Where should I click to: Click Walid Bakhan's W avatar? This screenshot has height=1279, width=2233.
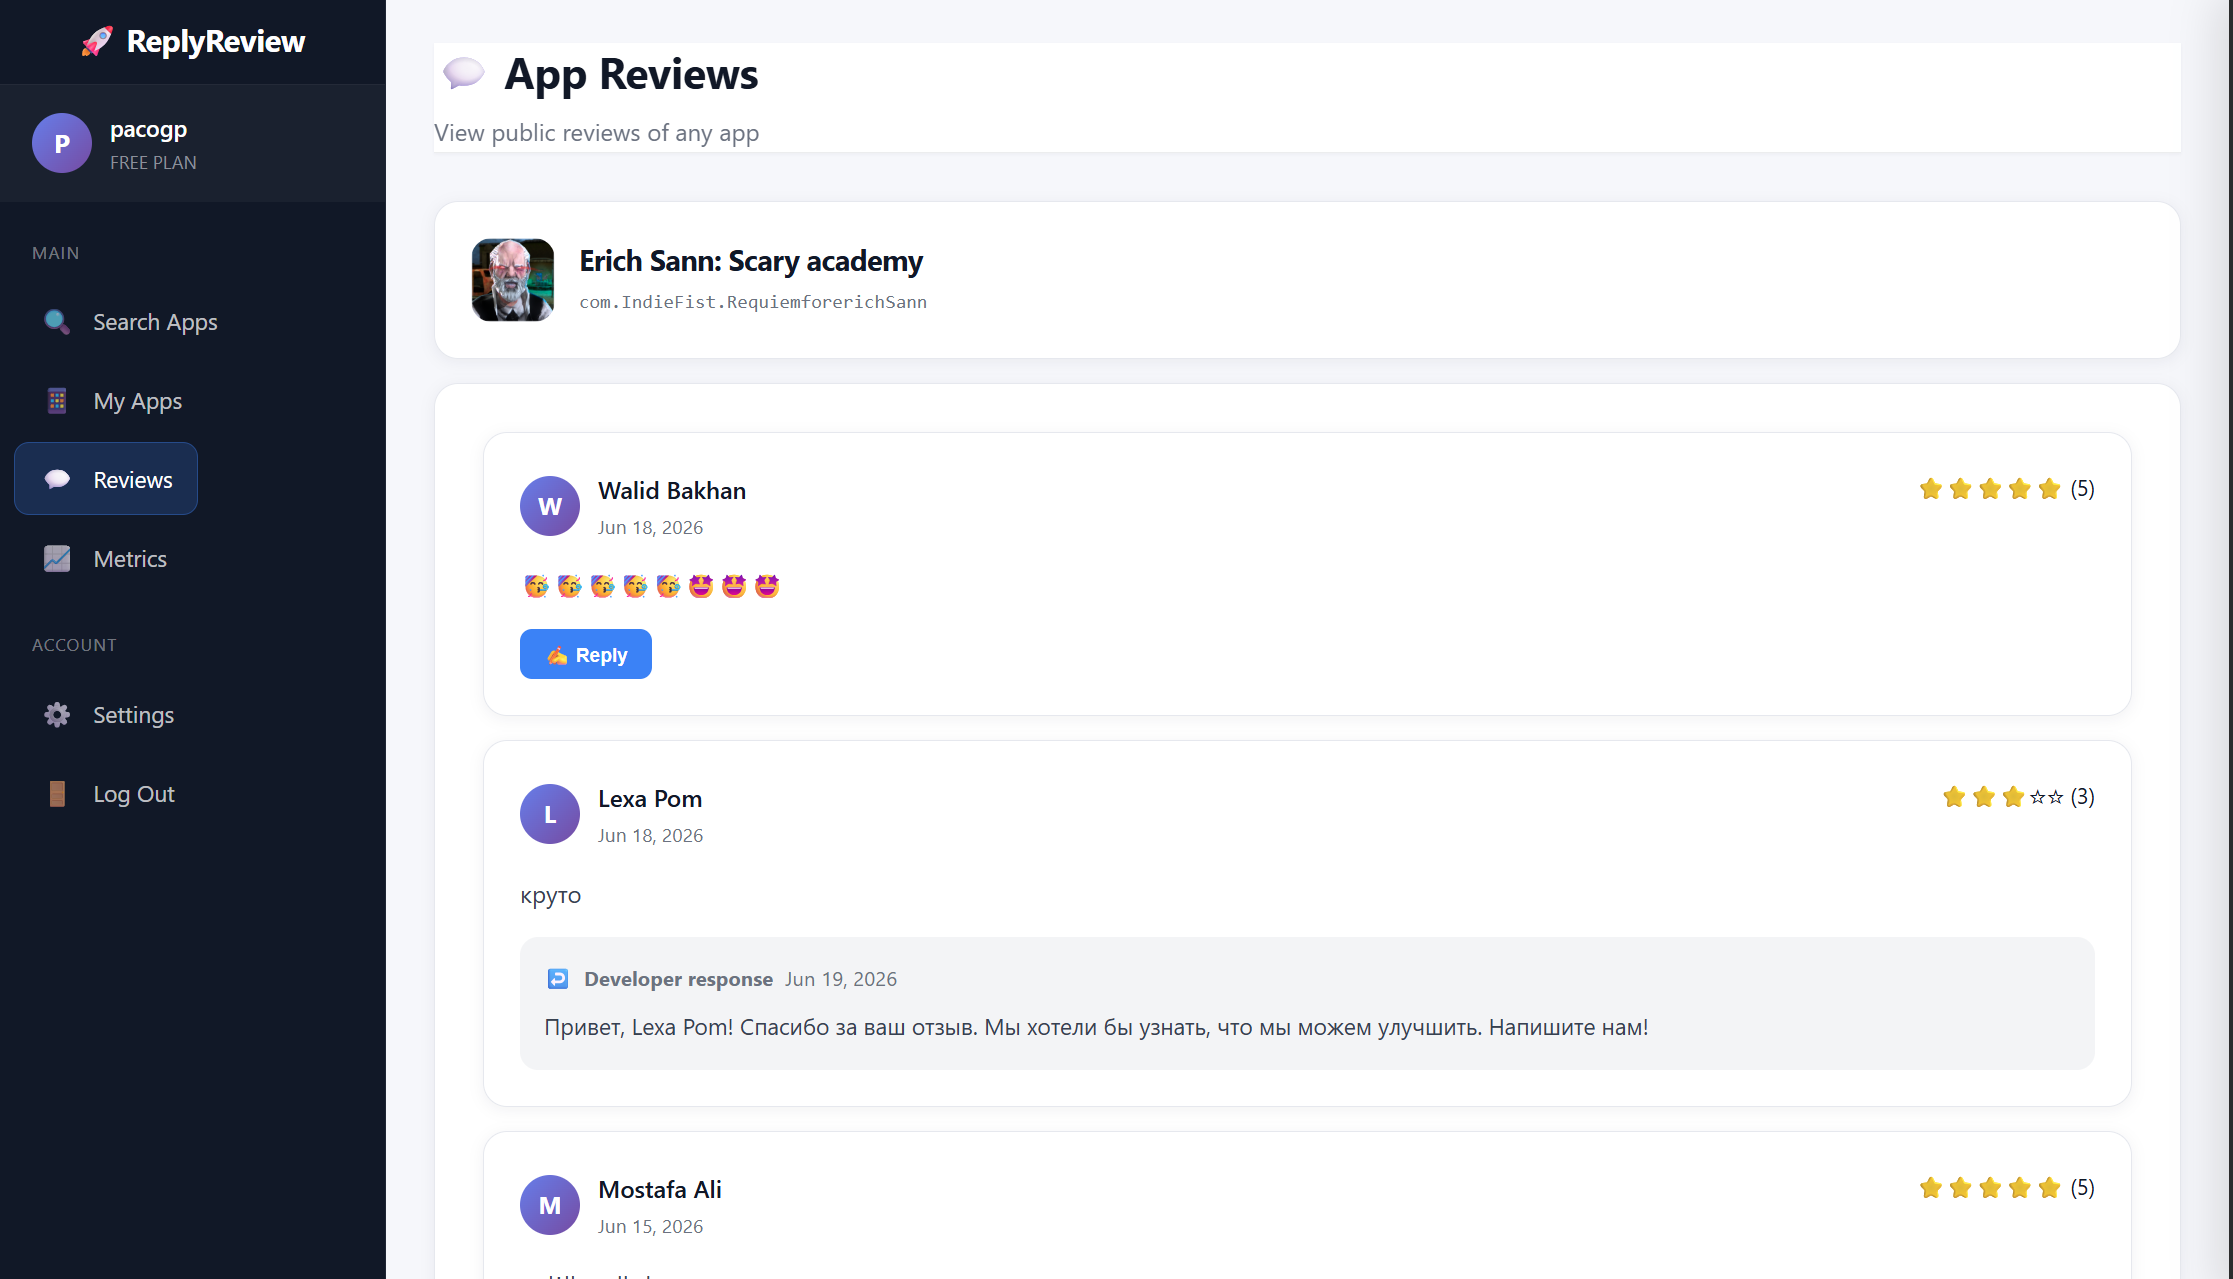[x=550, y=506]
